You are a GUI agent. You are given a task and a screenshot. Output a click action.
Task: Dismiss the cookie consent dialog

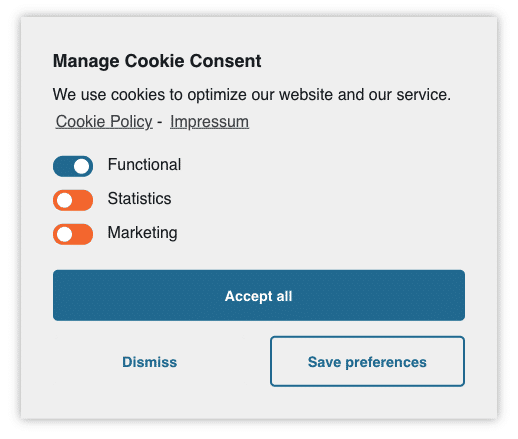pyautogui.click(x=149, y=362)
